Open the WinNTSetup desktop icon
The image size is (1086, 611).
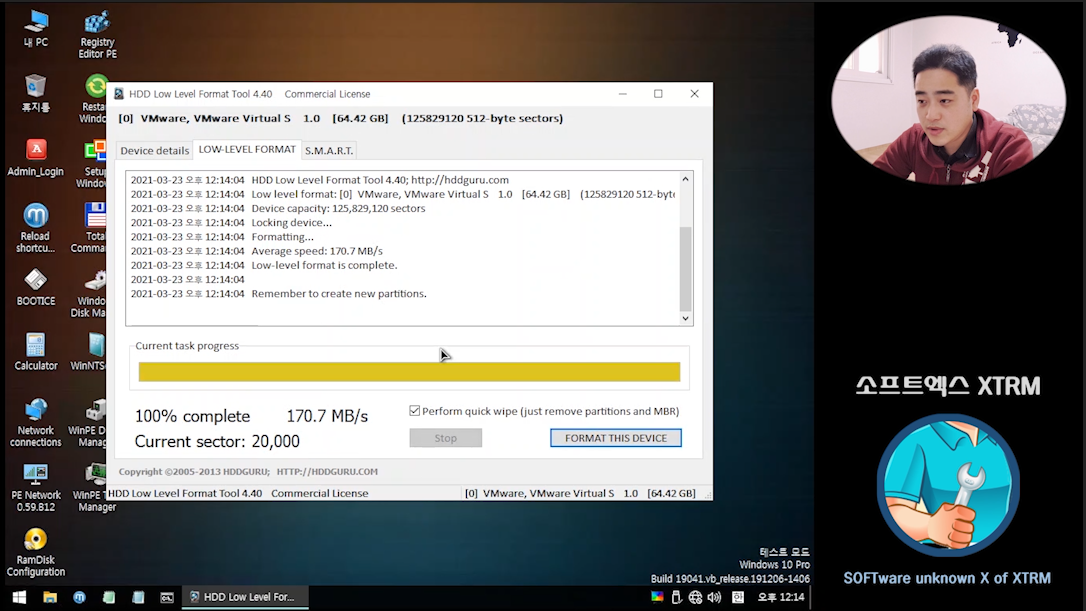click(x=90, y=351)
